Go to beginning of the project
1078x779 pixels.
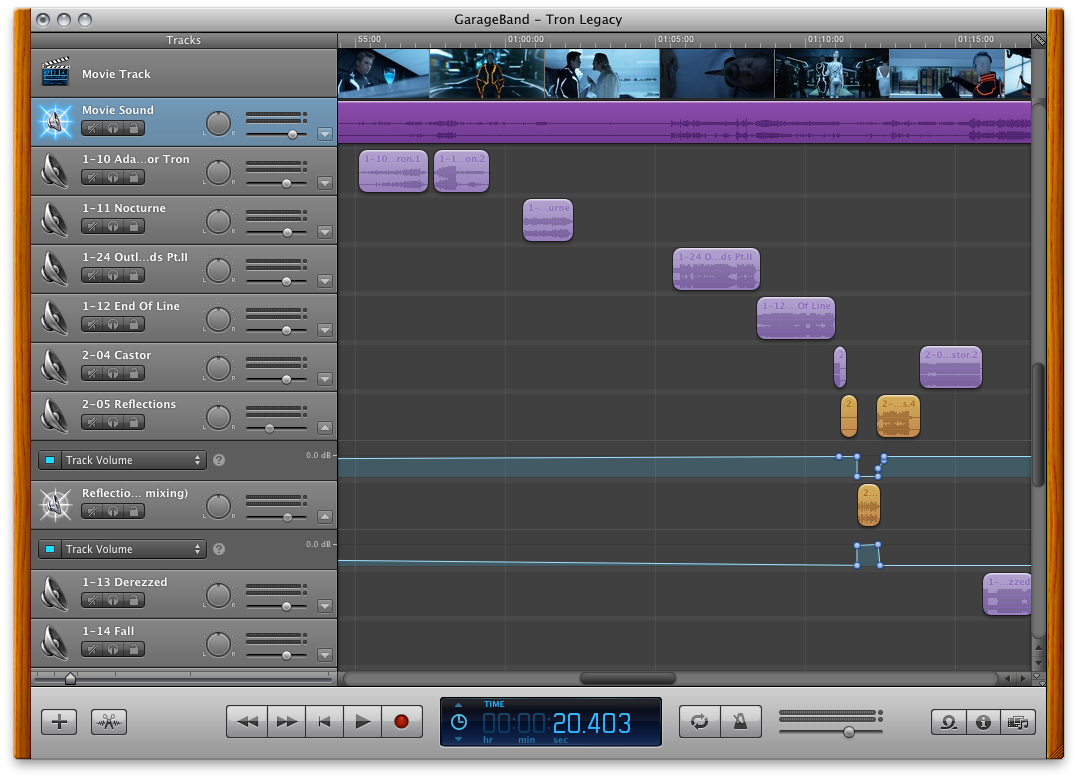pyautogui.click(x=324, y=722)
